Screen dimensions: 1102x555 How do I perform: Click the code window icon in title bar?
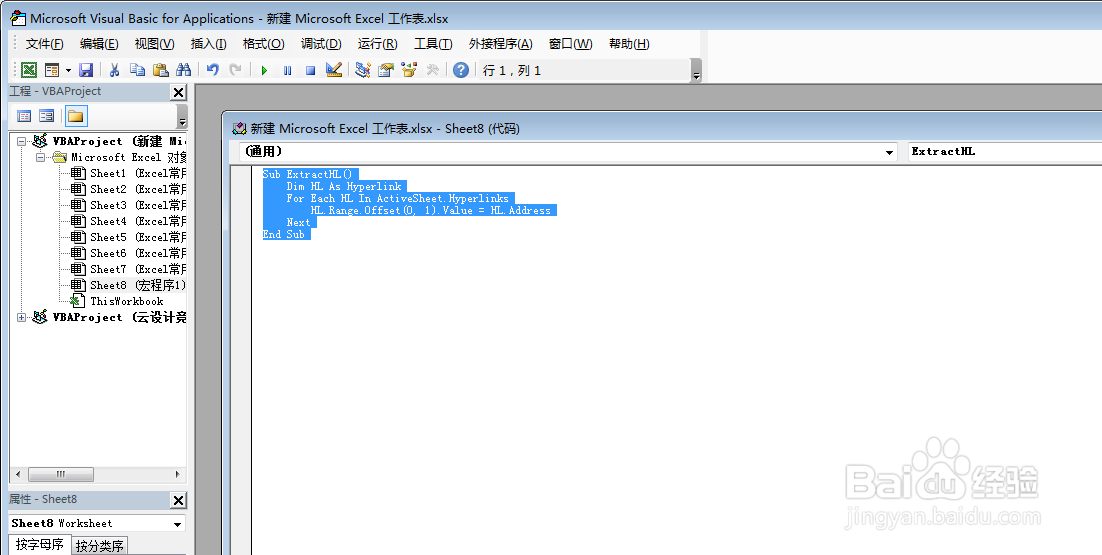tap(239, 129)
